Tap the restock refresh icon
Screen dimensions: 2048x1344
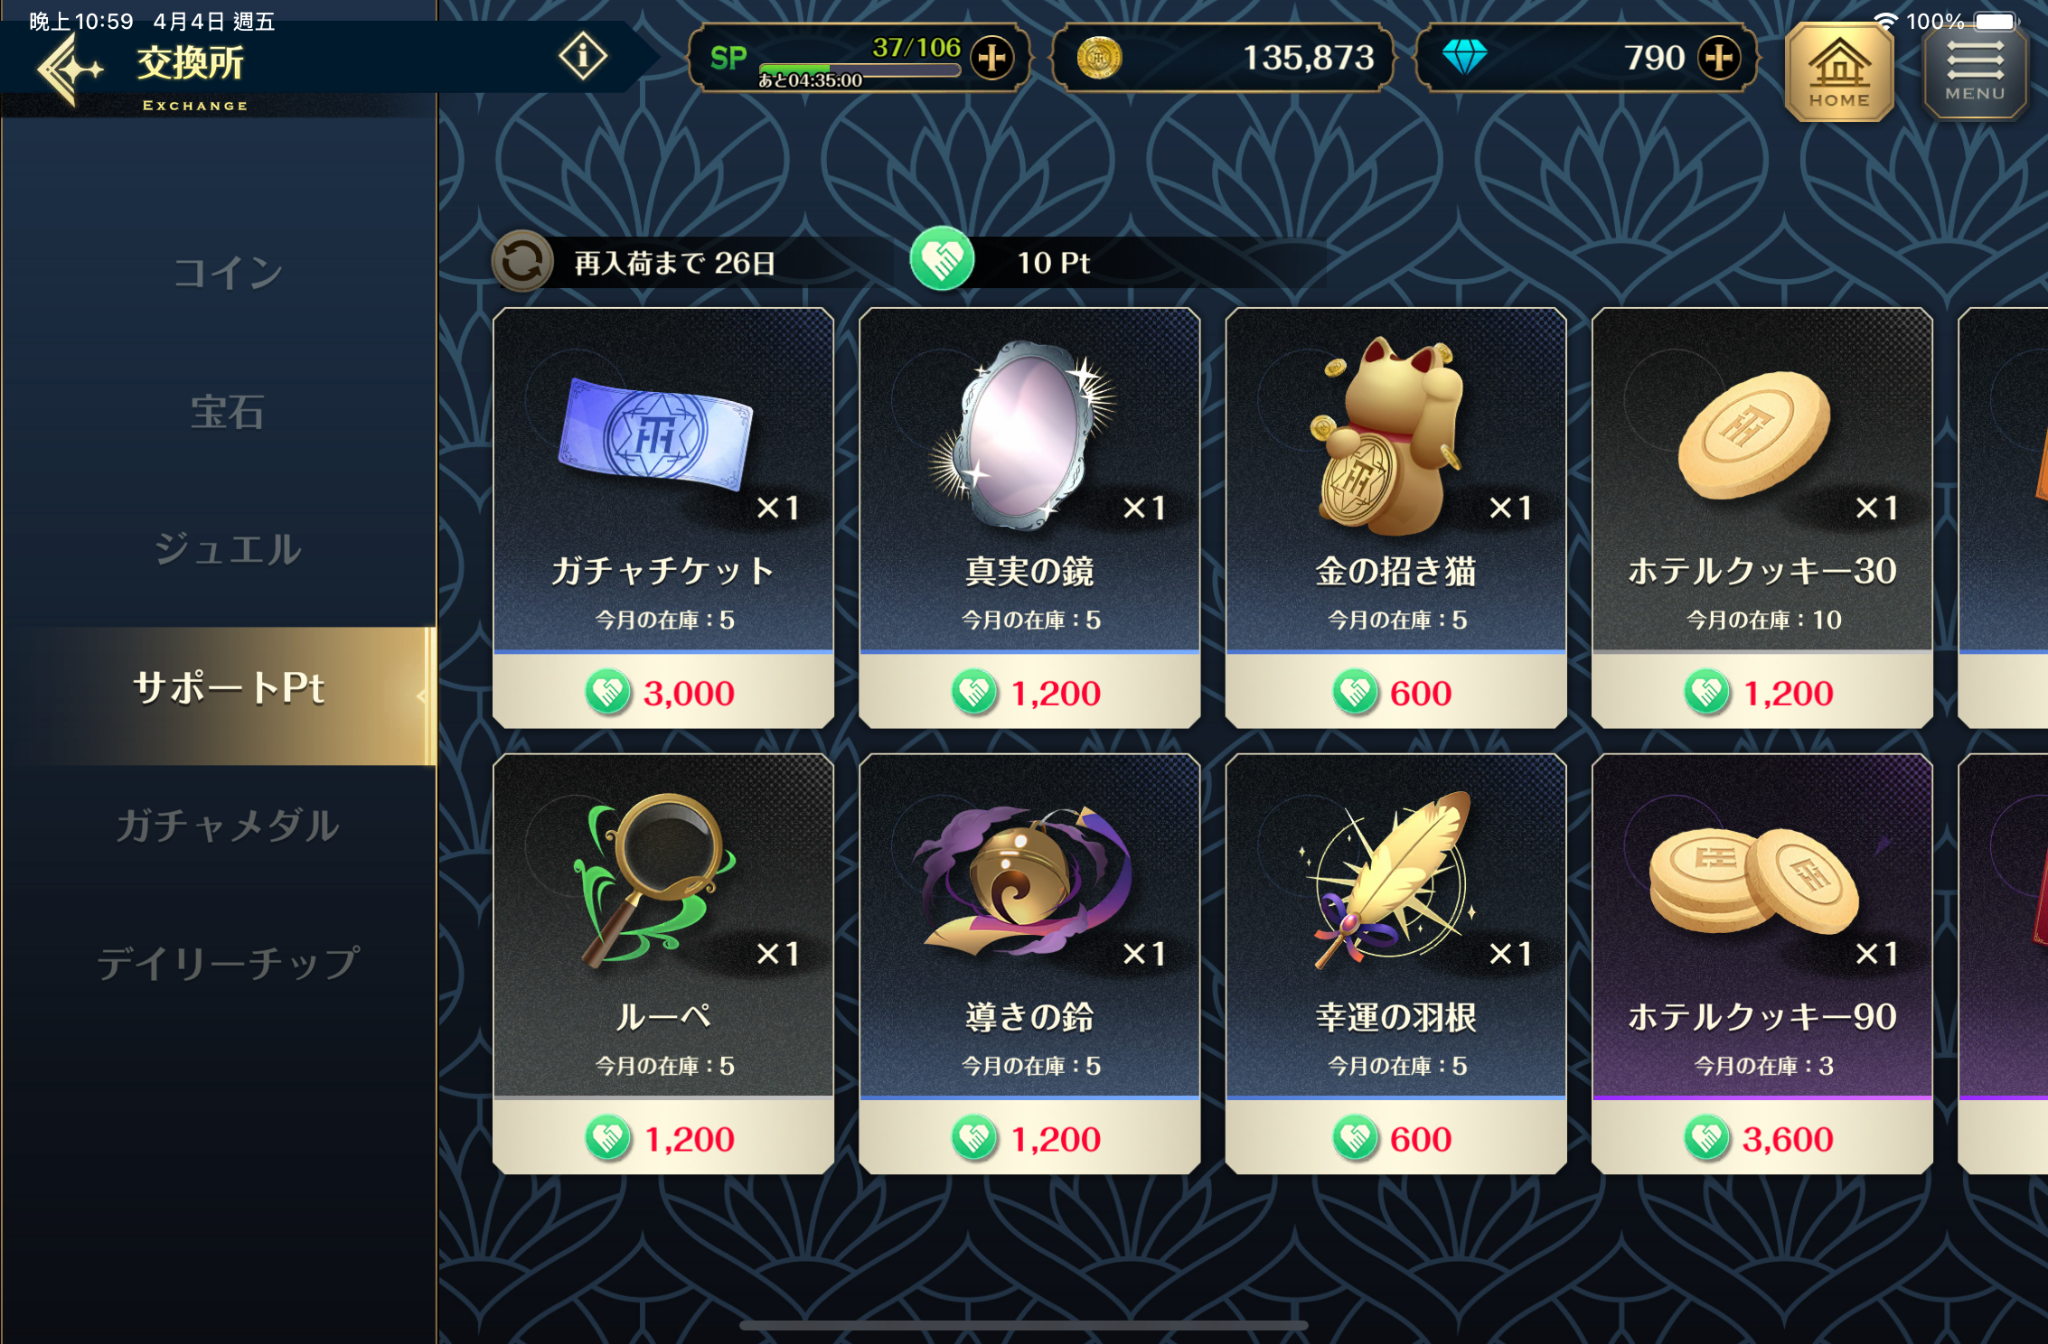pos(522,262)
